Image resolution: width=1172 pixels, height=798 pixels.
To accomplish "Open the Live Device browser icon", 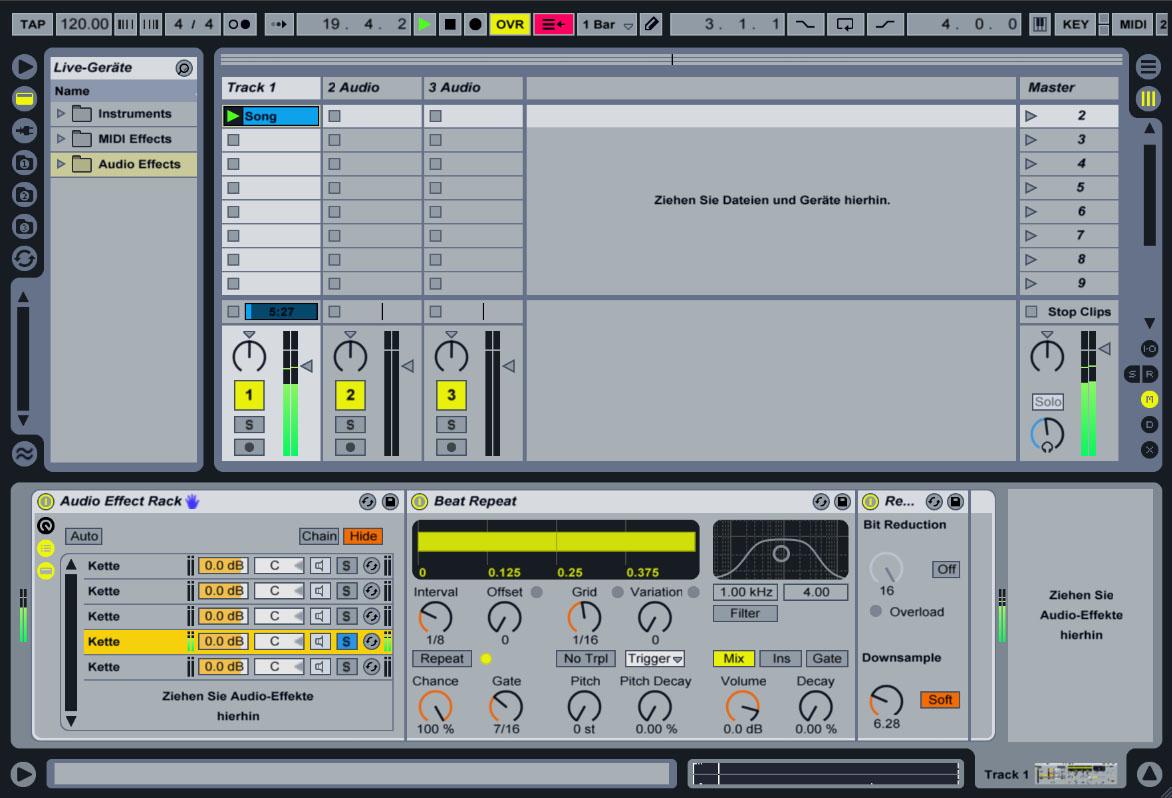I will coord(25,98).
